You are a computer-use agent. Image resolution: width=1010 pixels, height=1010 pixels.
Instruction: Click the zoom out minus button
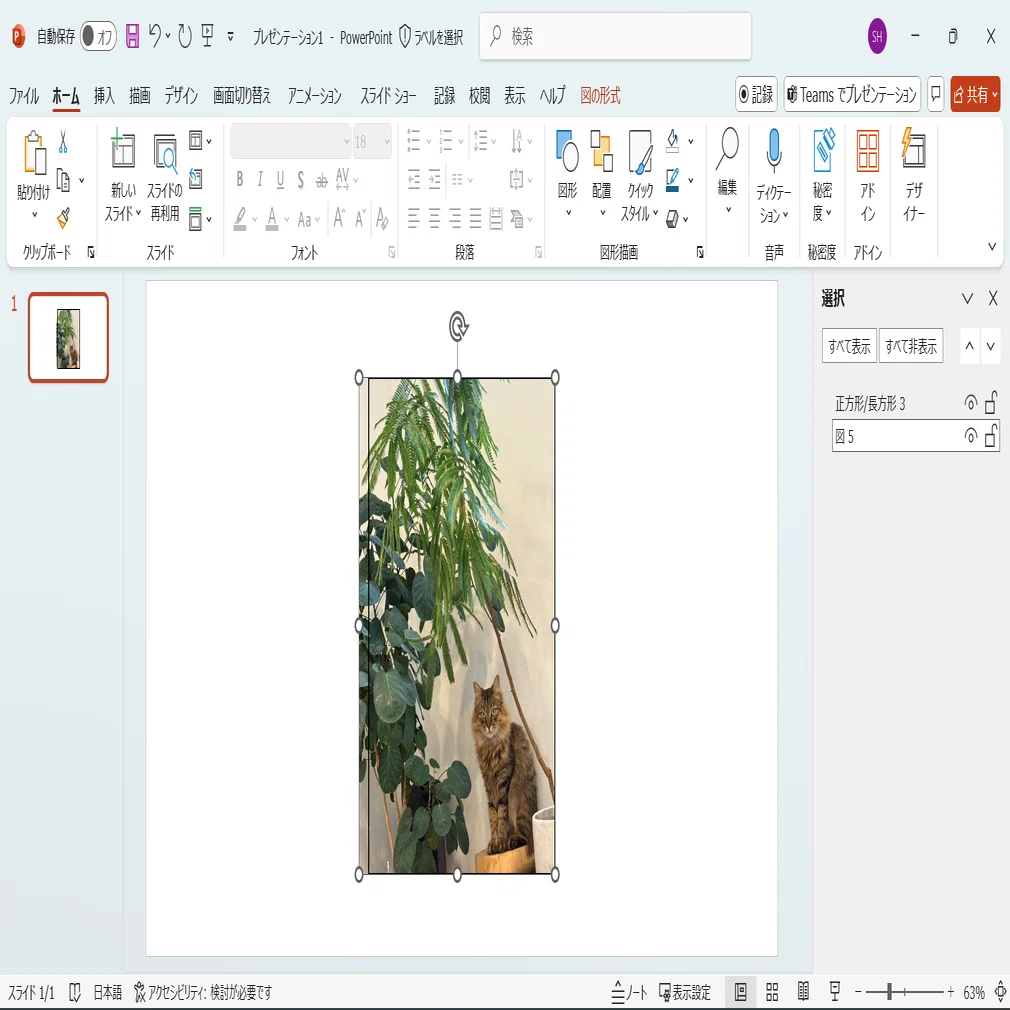tap(858, 992)
